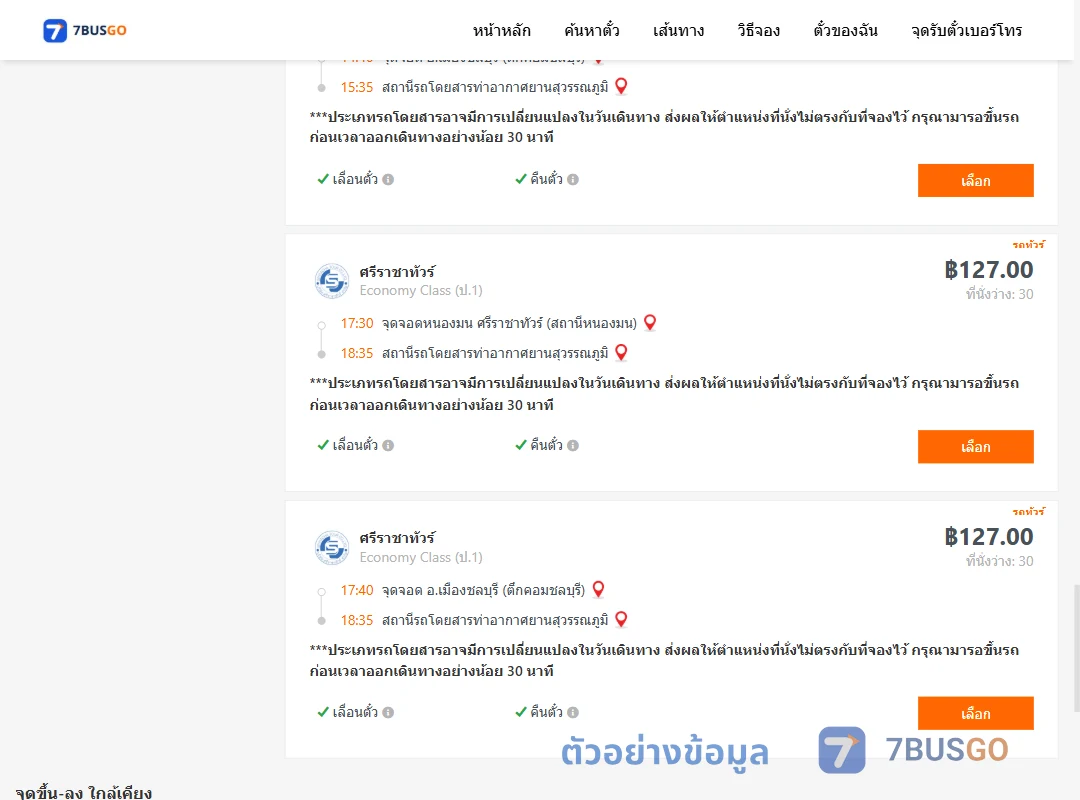Open วิธีจอง navigation link
The image size is (1080, 800).
pos(758,30)
